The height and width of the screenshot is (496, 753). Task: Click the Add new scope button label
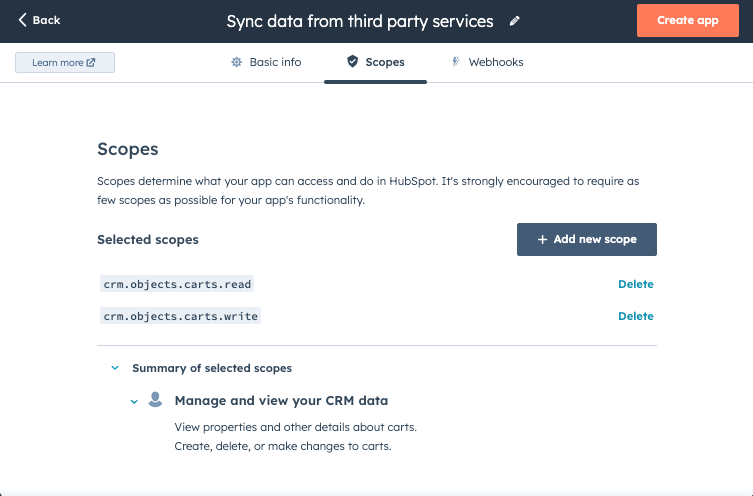pyautogui.click(x=595, y=240)
